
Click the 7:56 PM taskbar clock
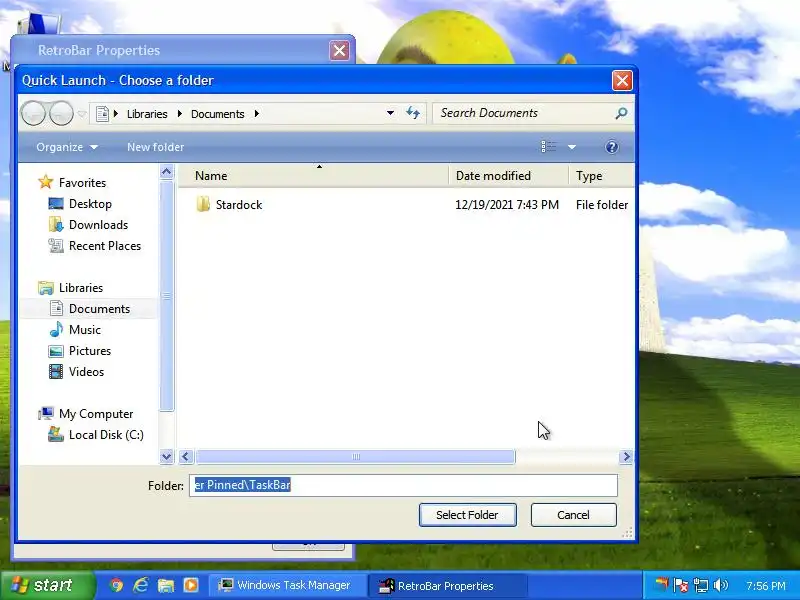pos(765,586)
